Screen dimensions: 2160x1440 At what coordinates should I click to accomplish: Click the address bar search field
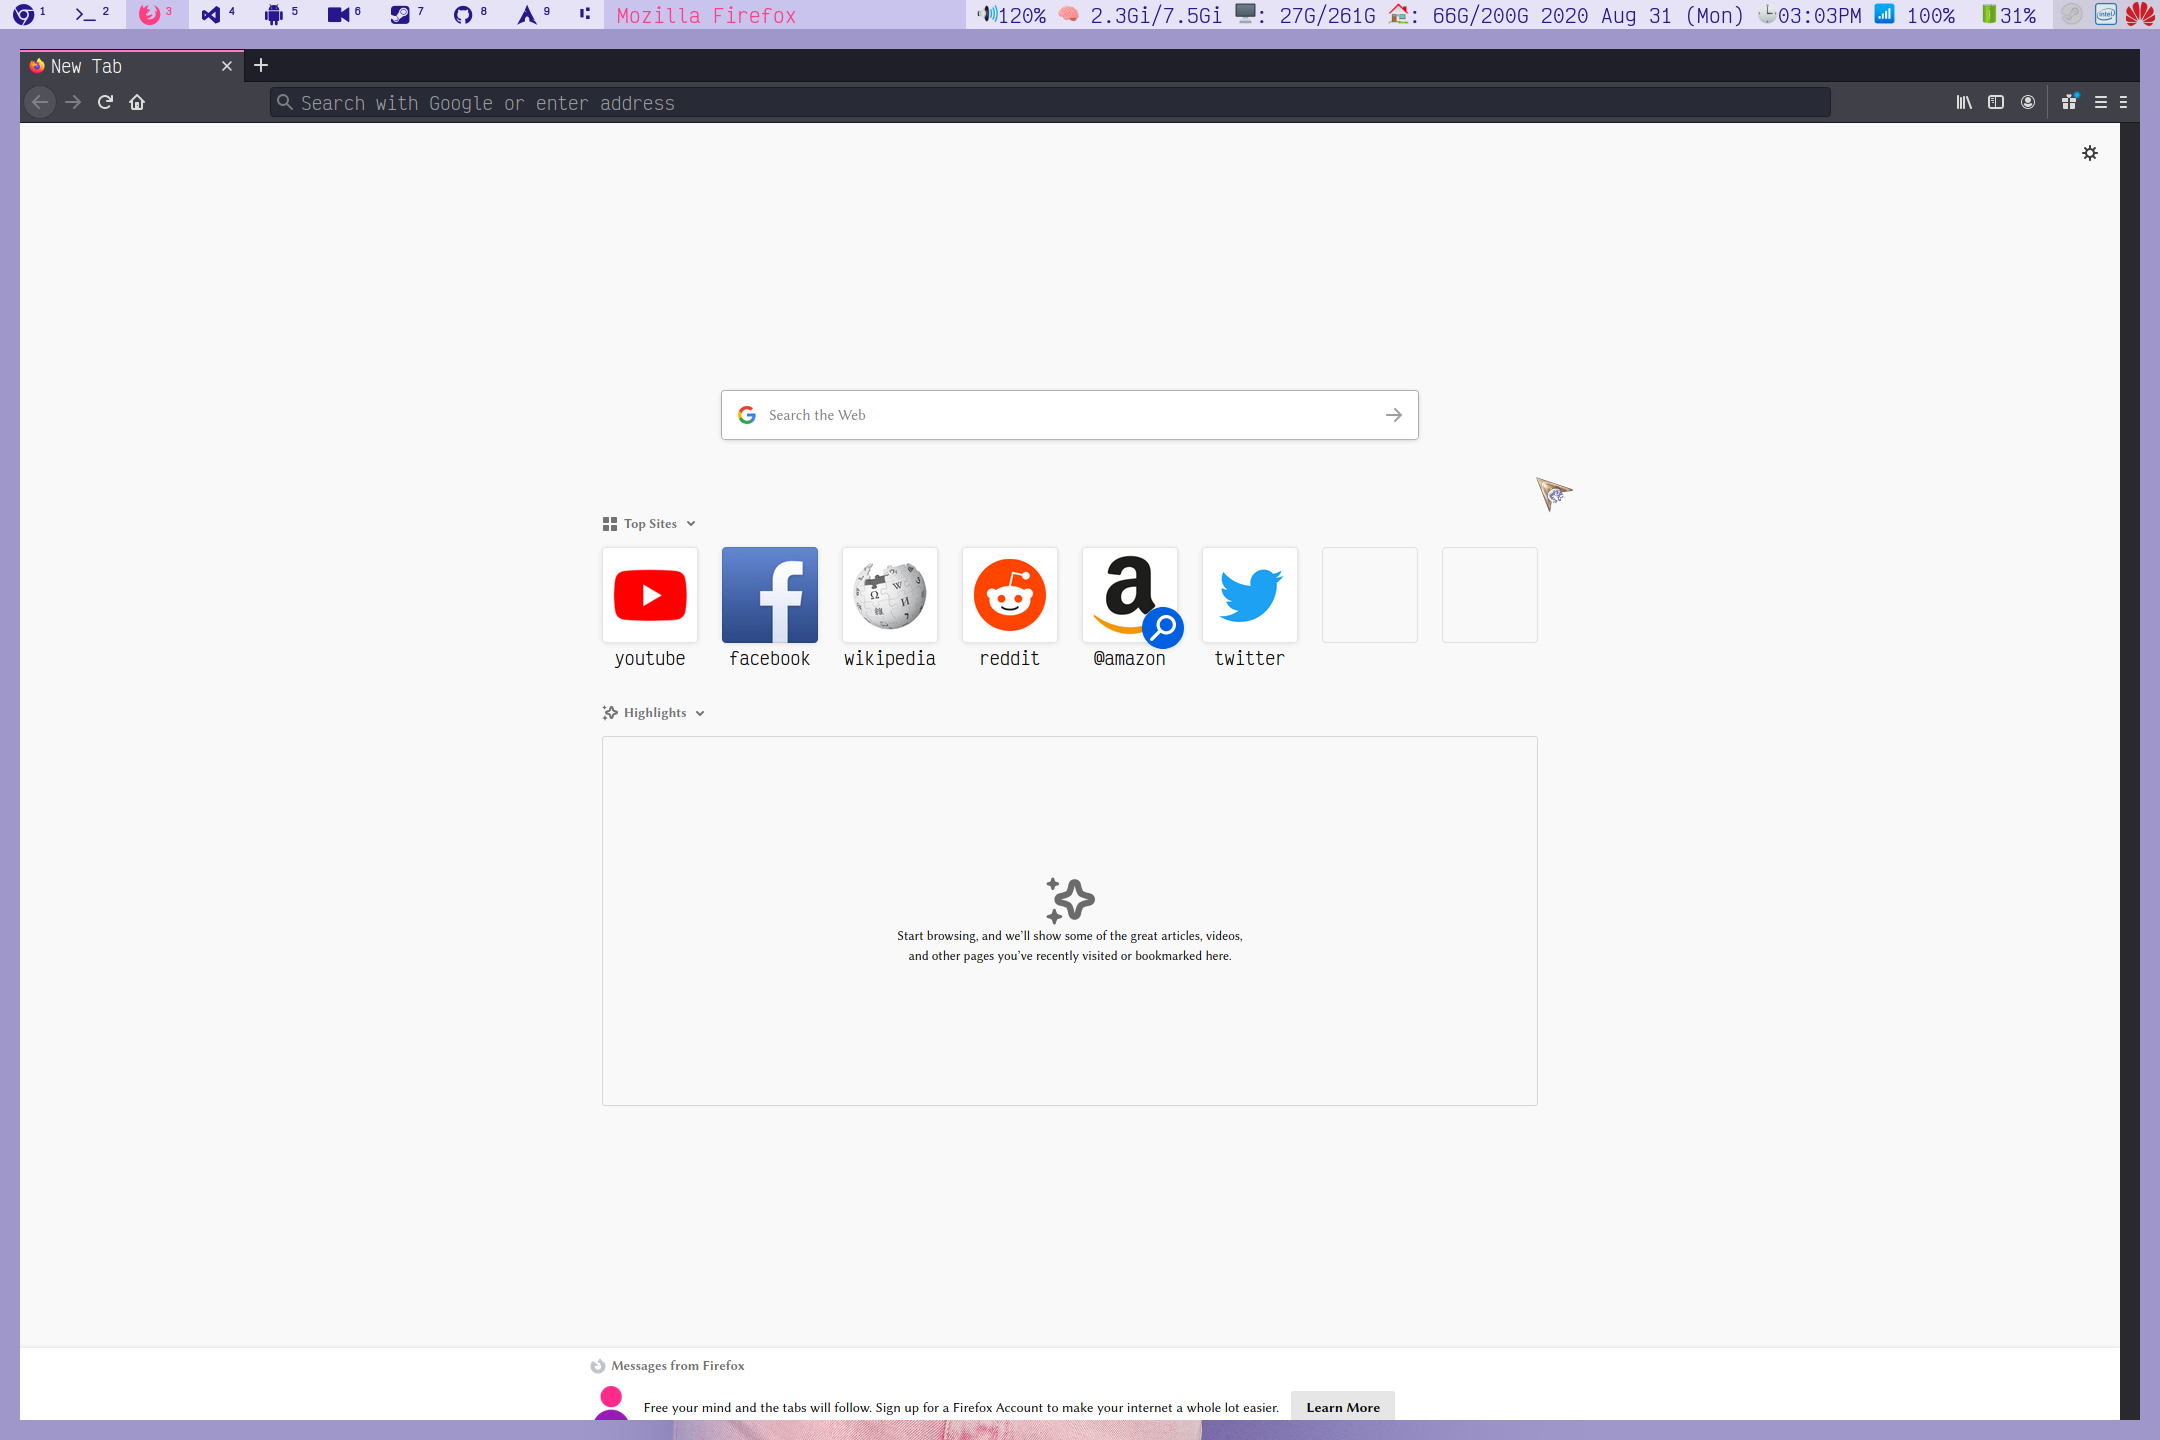click(x=1050, y=102)
